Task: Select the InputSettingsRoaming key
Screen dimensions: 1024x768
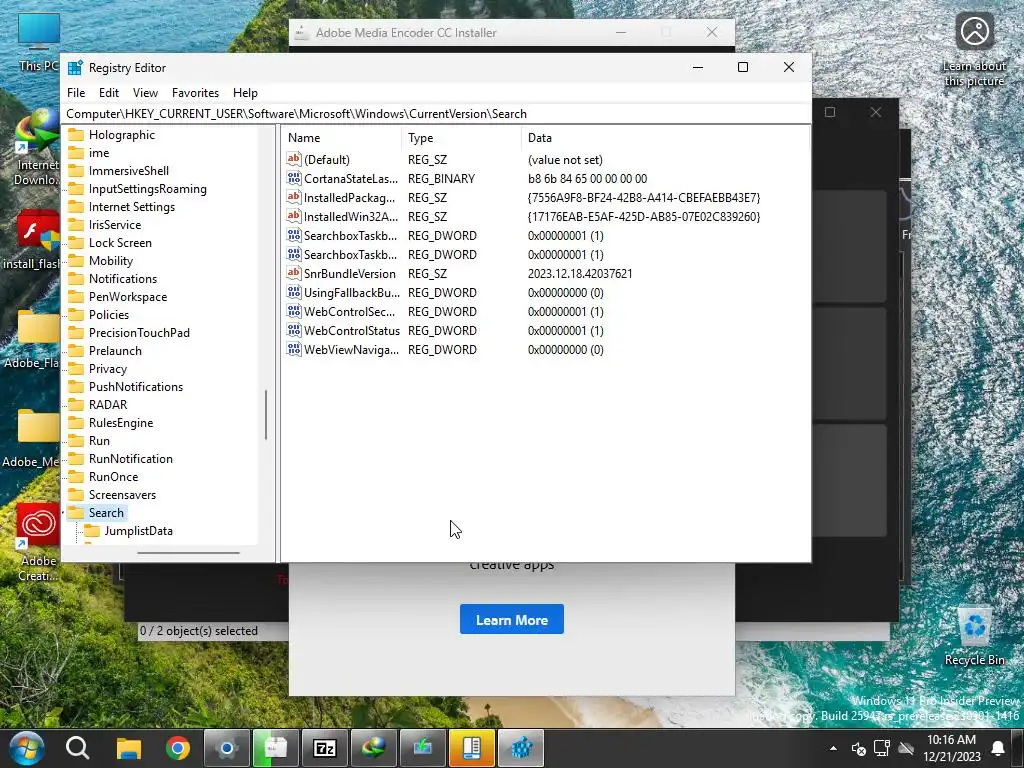Action: (x=148, y=189)
